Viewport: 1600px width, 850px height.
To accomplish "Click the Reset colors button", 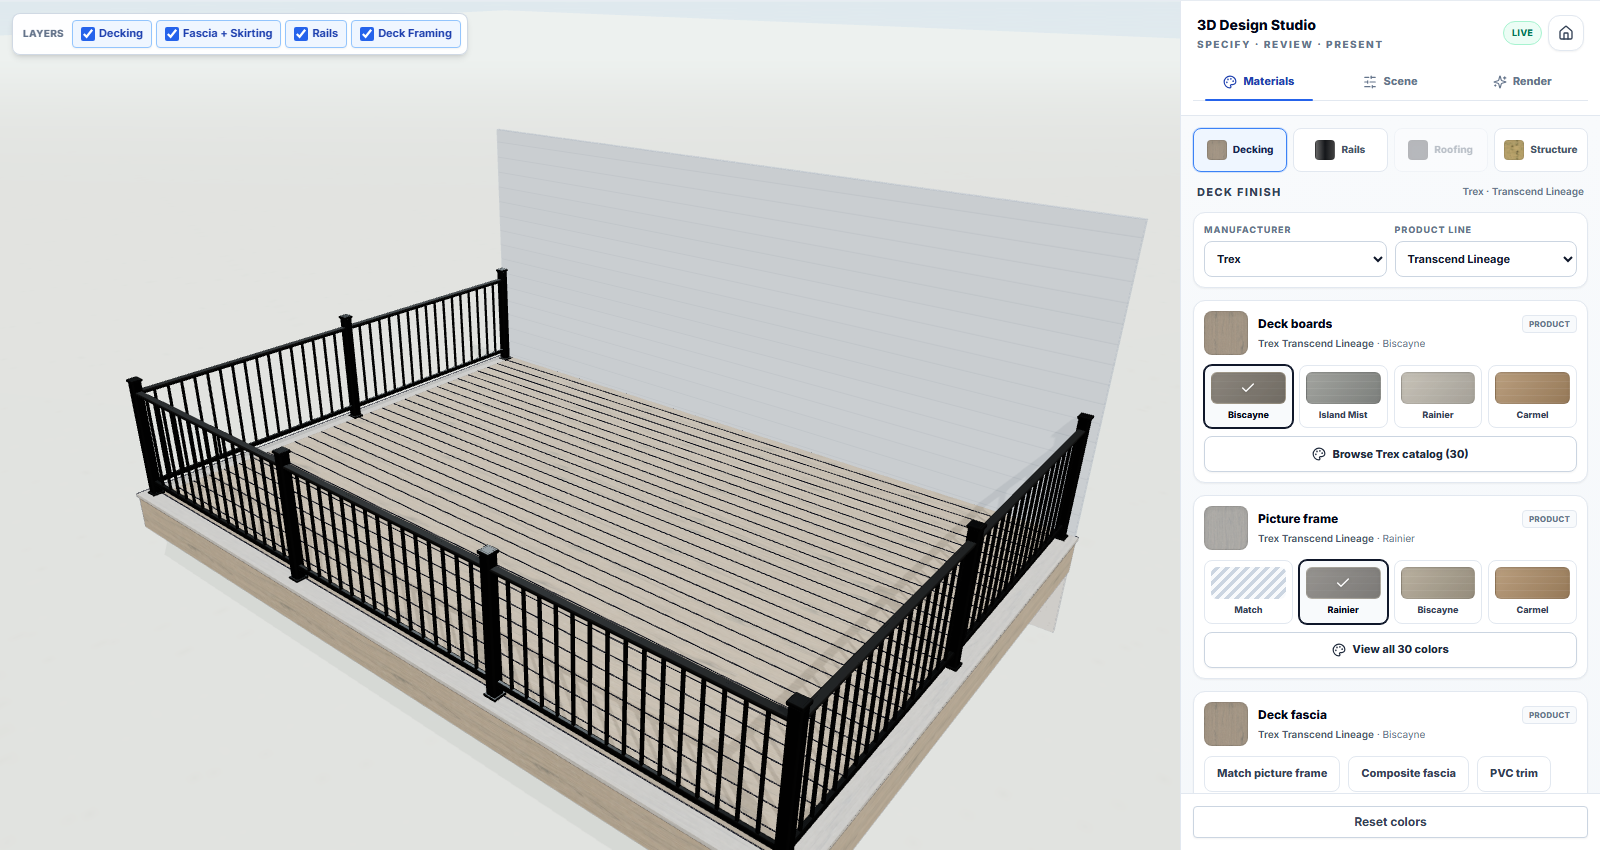I will coord(1390,822).
